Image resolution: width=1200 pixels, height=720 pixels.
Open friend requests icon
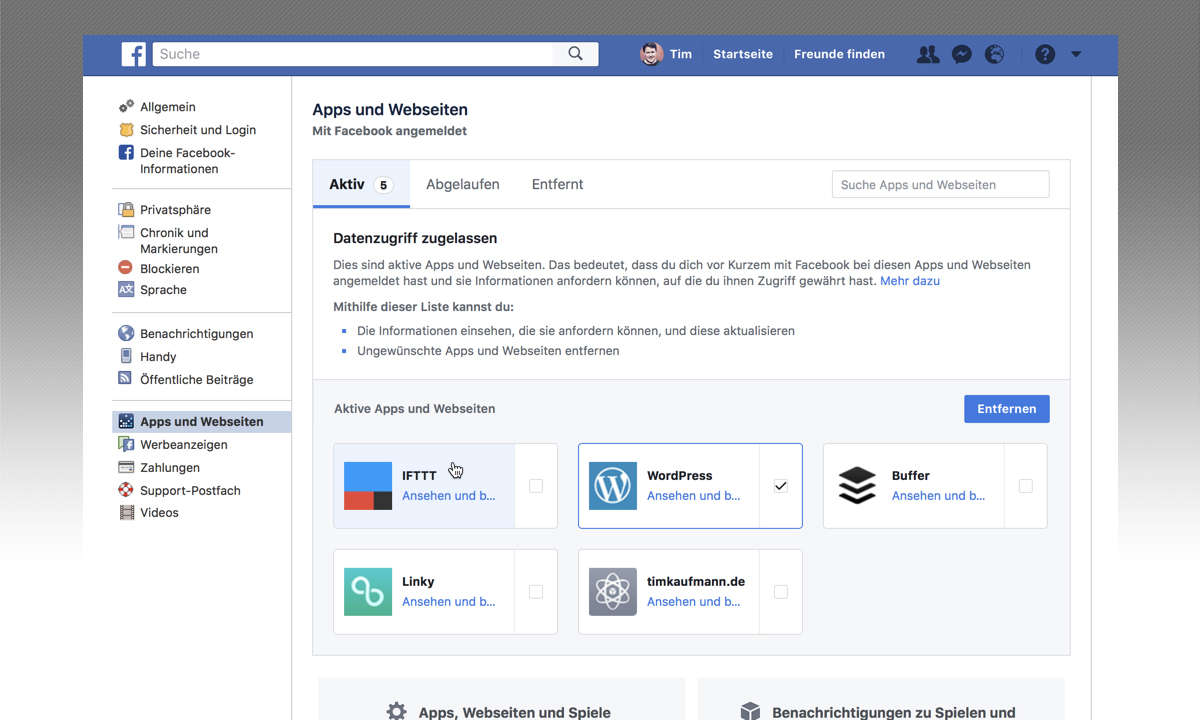point(928,54)
